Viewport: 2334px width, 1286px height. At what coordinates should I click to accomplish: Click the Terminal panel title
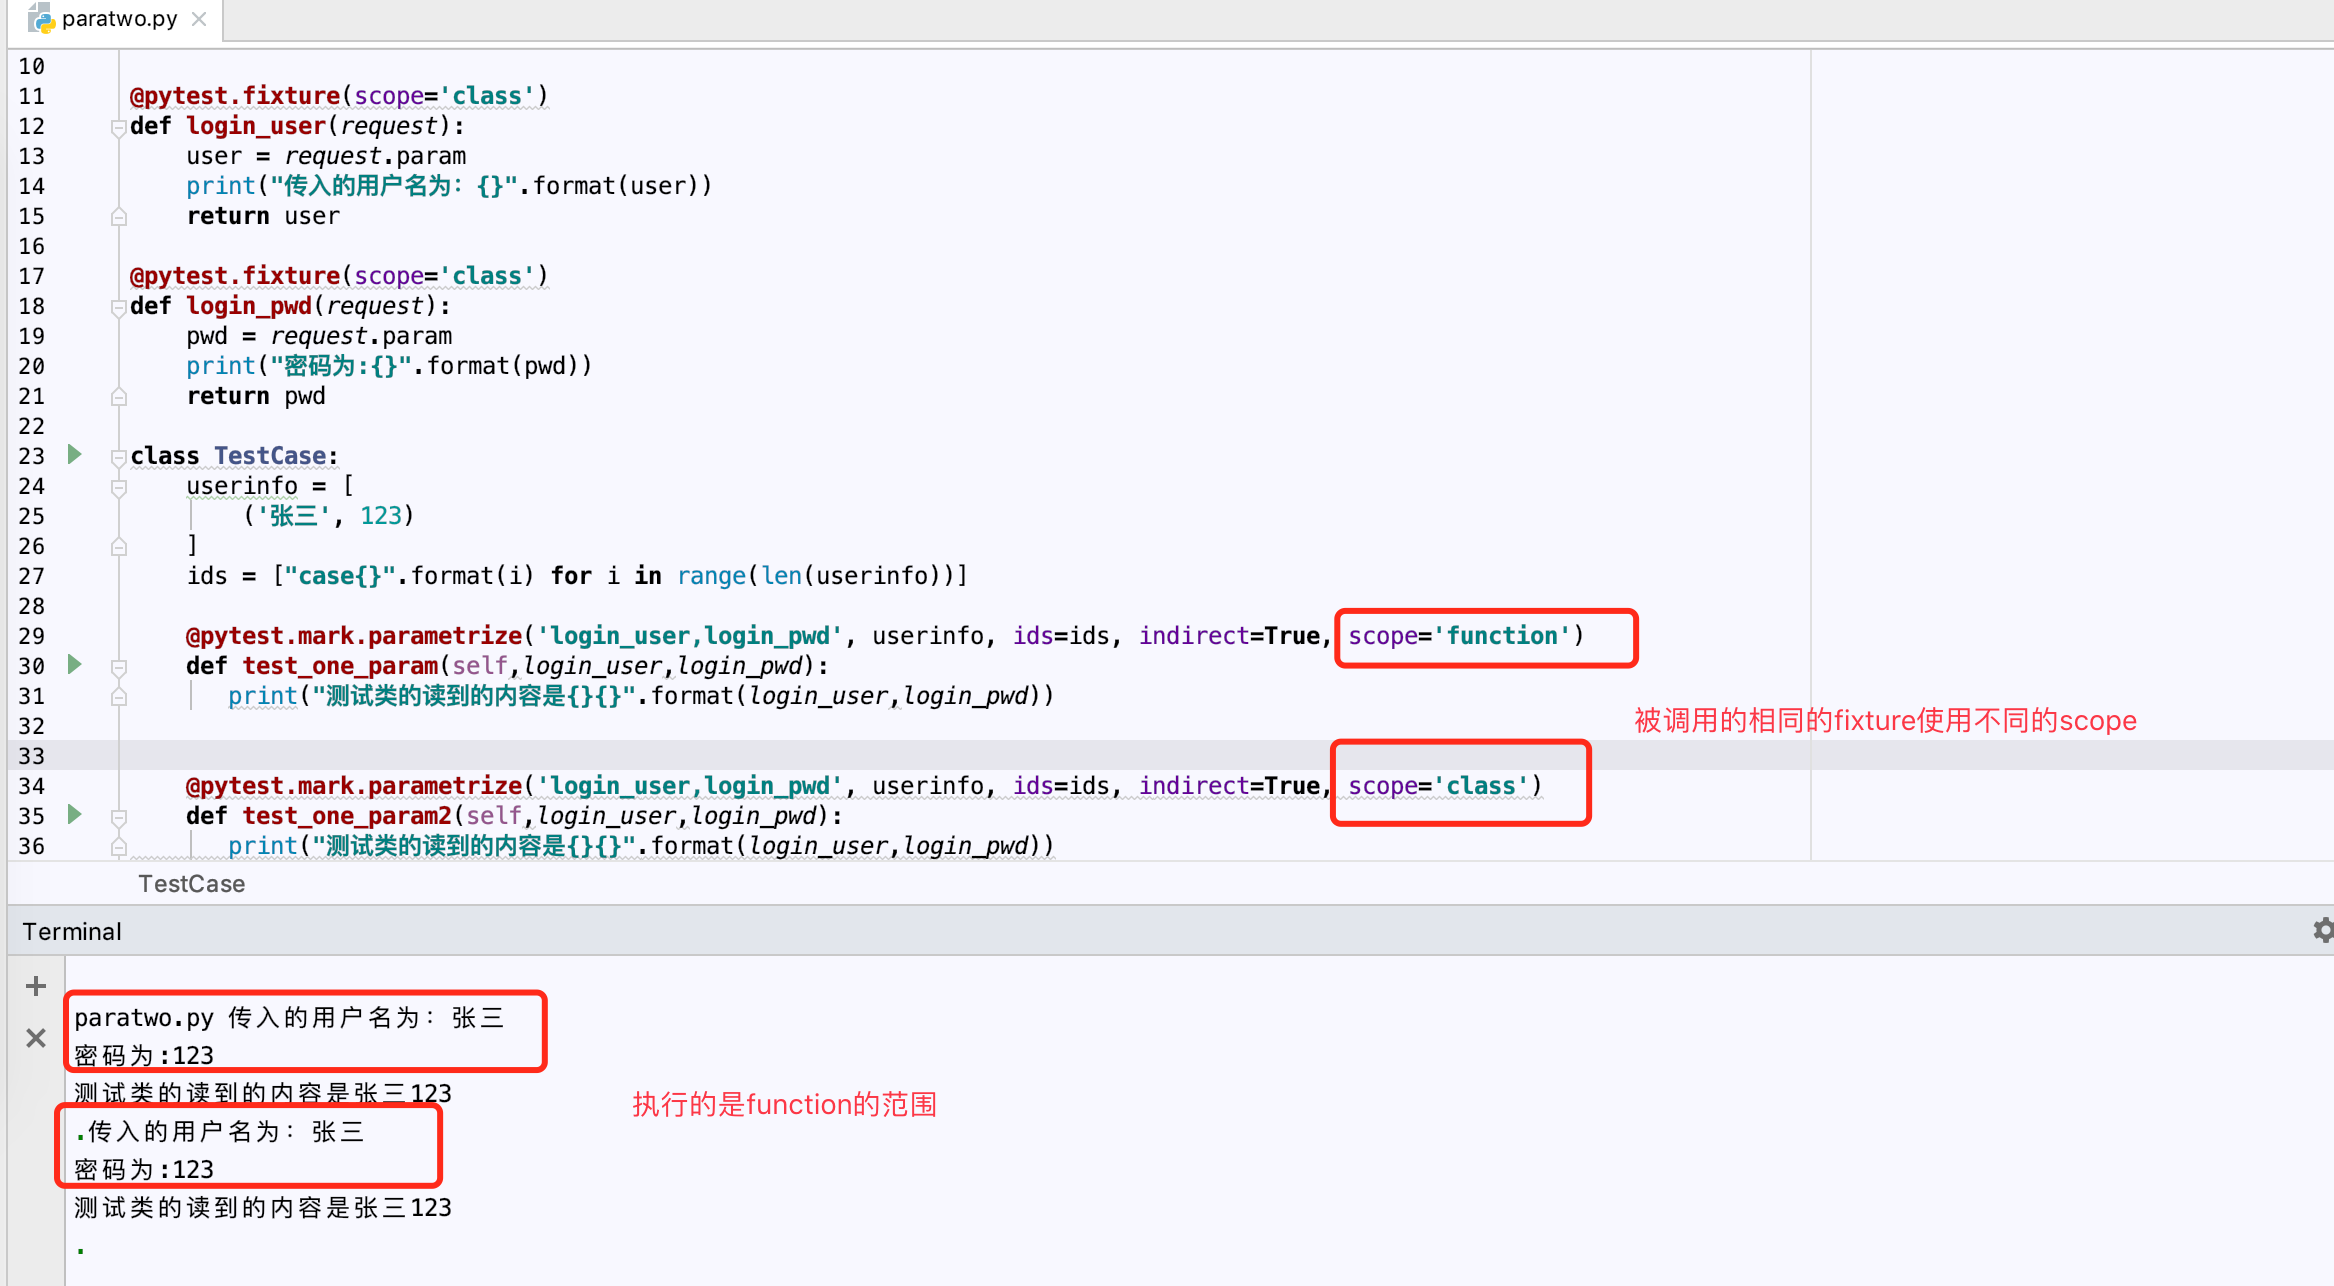71,930
